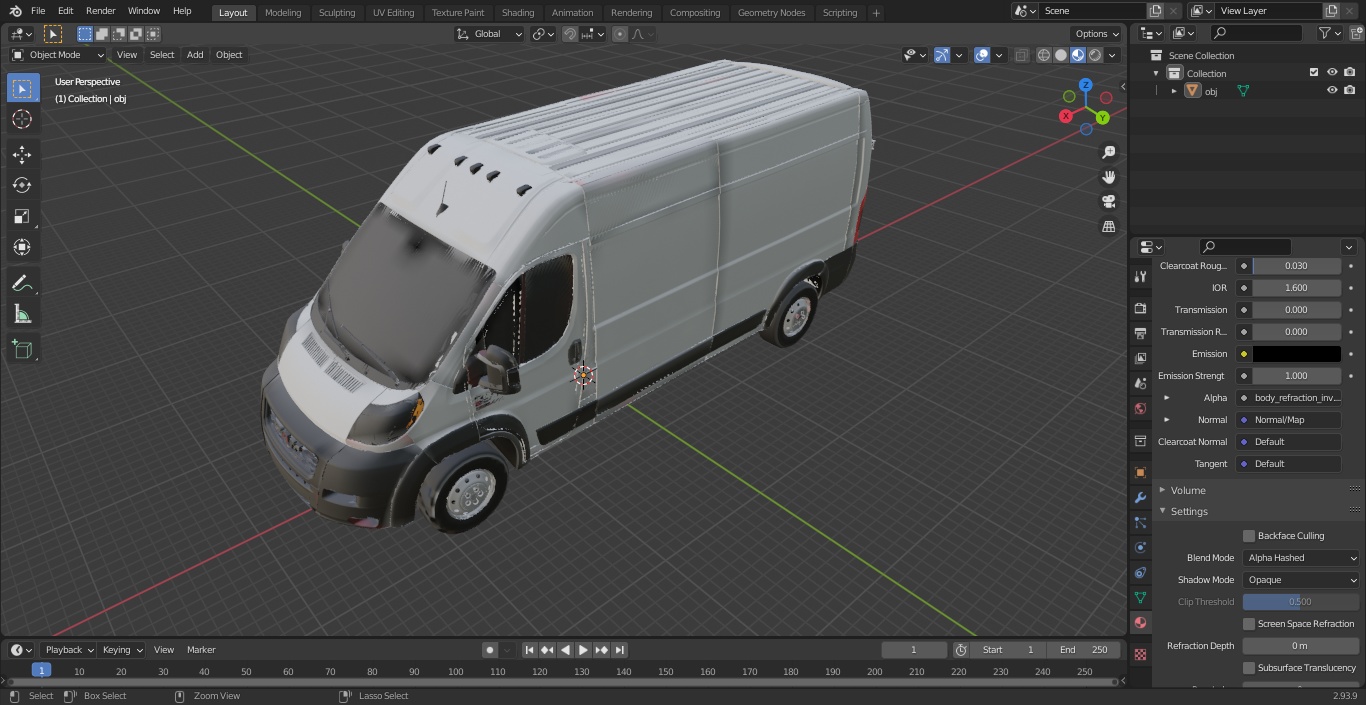This screenshot has width=1366, height=705.
Task: Open the viewport Add menu
Action: tap(195, 55)
